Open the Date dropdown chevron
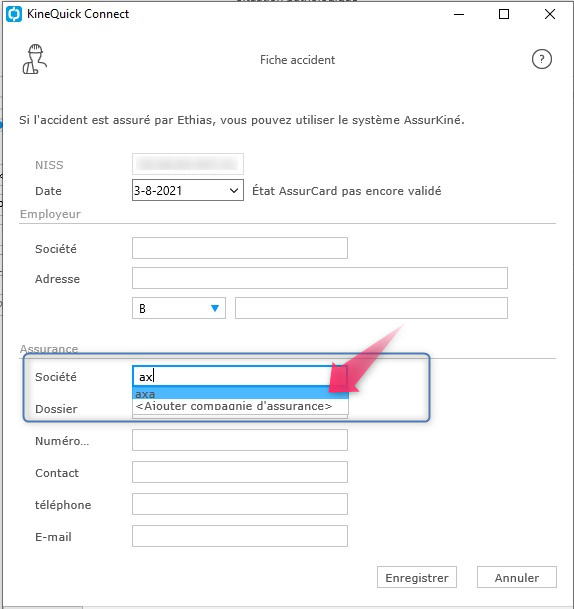Screen dimensions: 574x609 click(x=234, y=191)
